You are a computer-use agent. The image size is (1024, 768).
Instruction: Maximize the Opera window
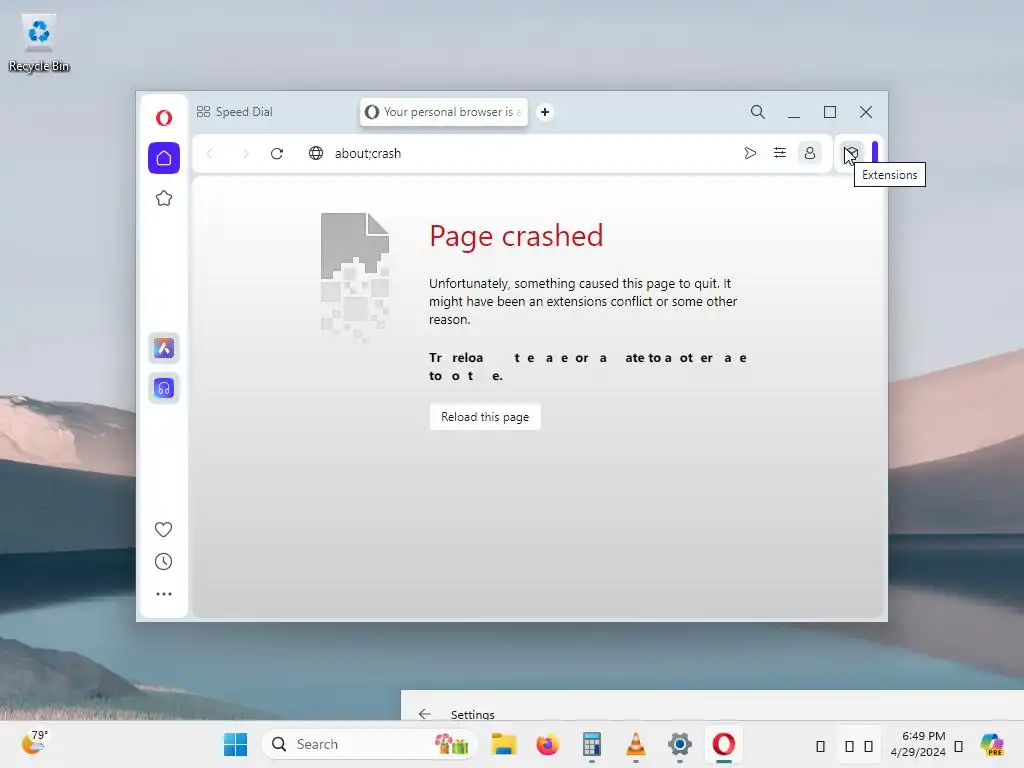pyautogui.click(x=830, y=112)
